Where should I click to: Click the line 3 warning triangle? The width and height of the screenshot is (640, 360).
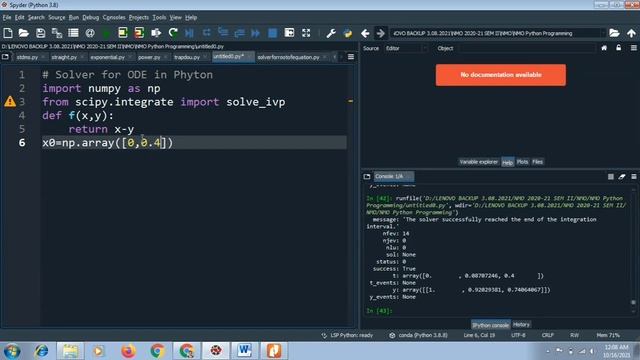tap(10, 102)
